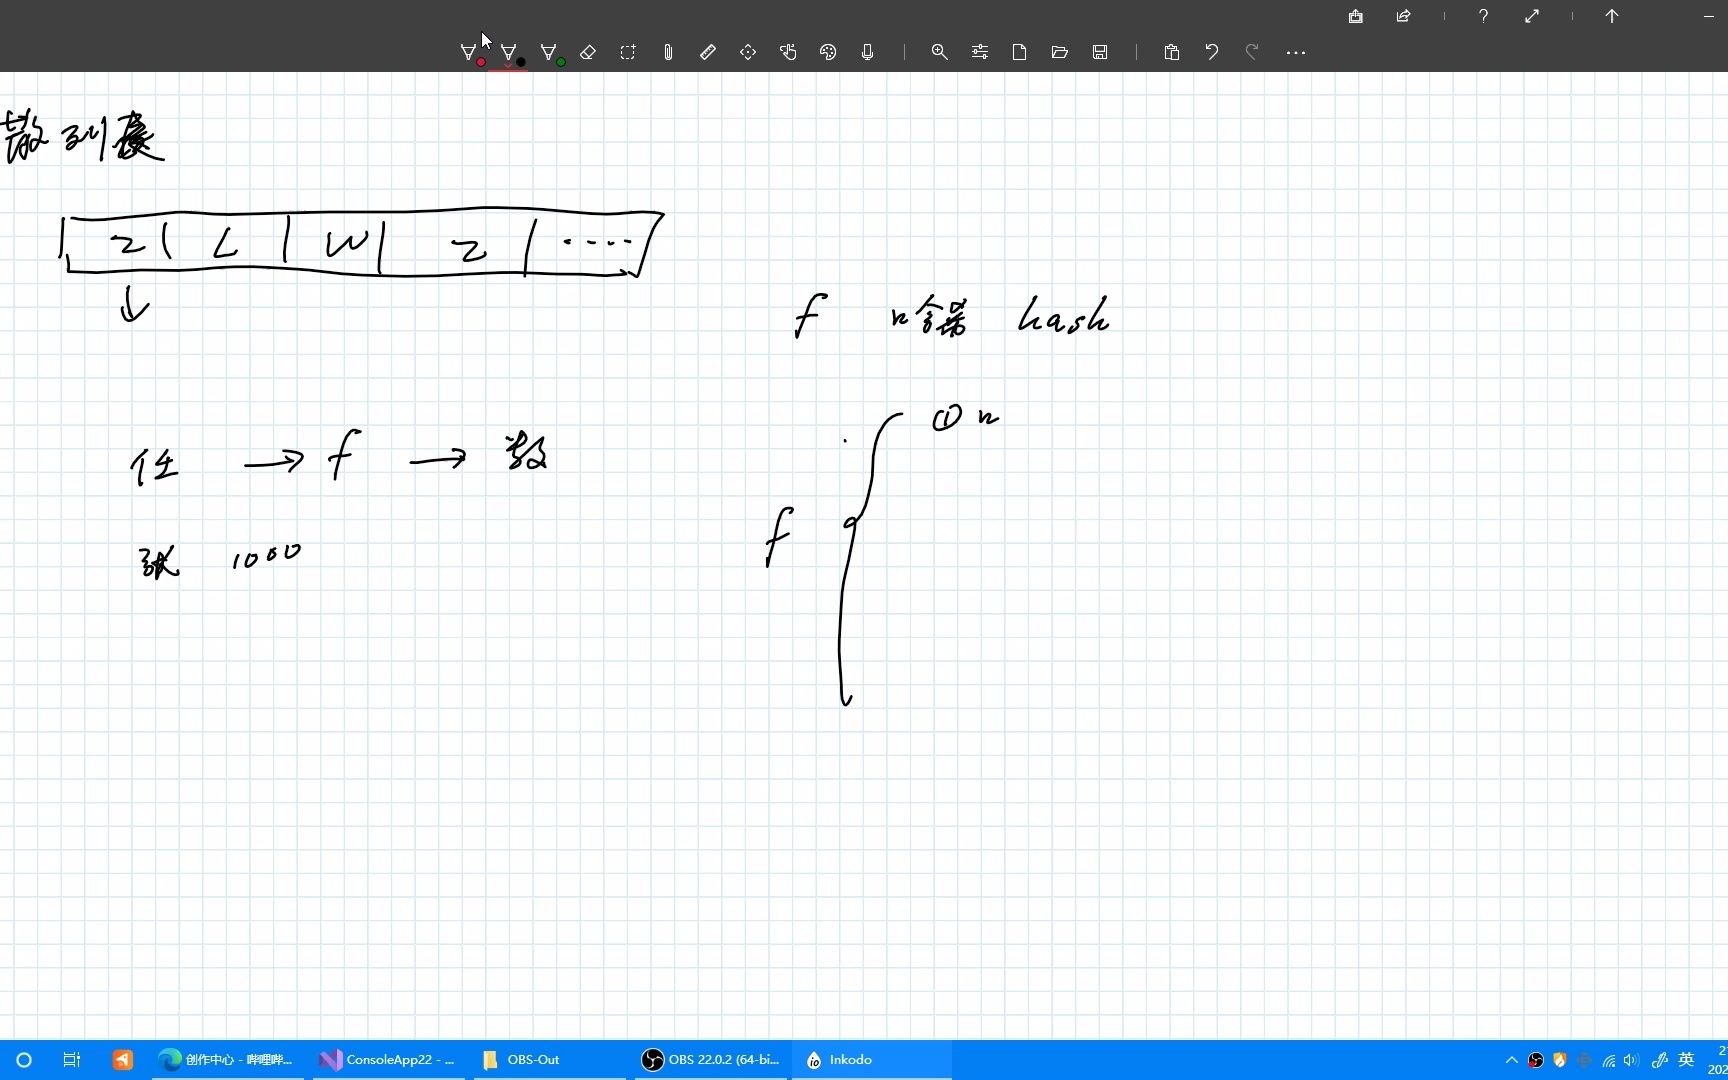The width and height of the screenshot is (1728, 1080).
Task: Select the green pen tool
Action: 550,53
